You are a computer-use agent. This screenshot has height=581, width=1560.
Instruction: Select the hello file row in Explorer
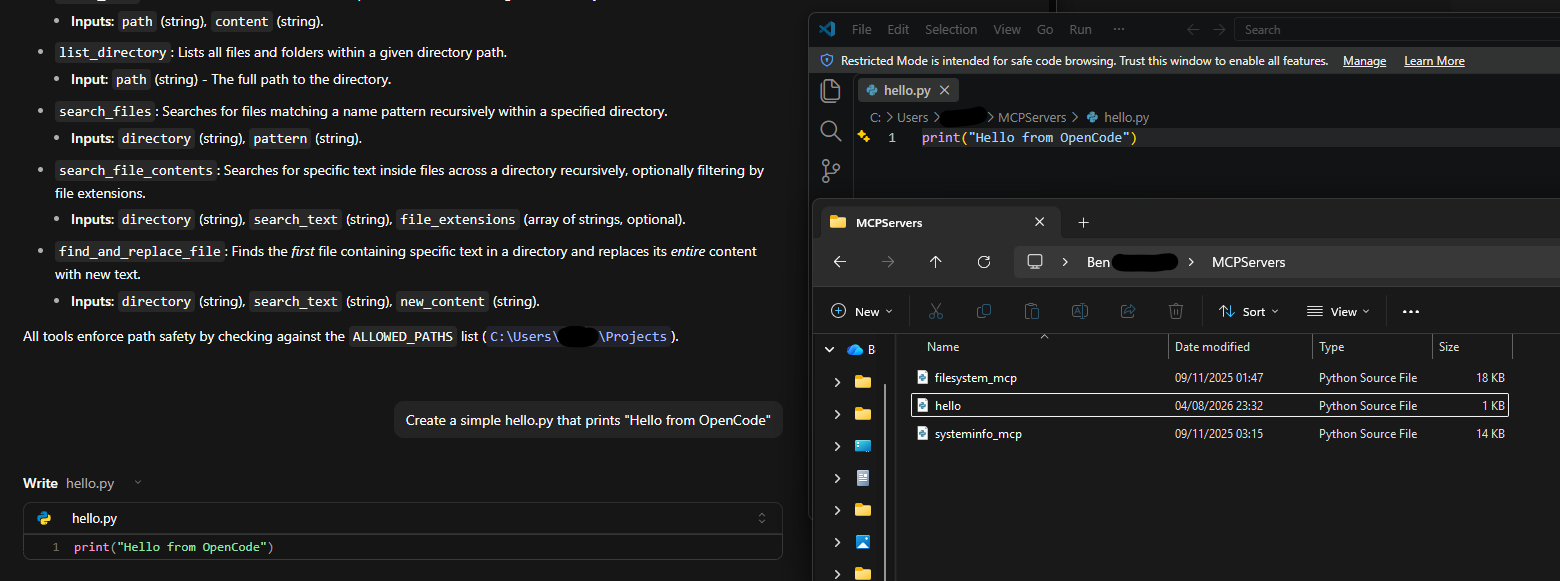[x=1209, y=406]
